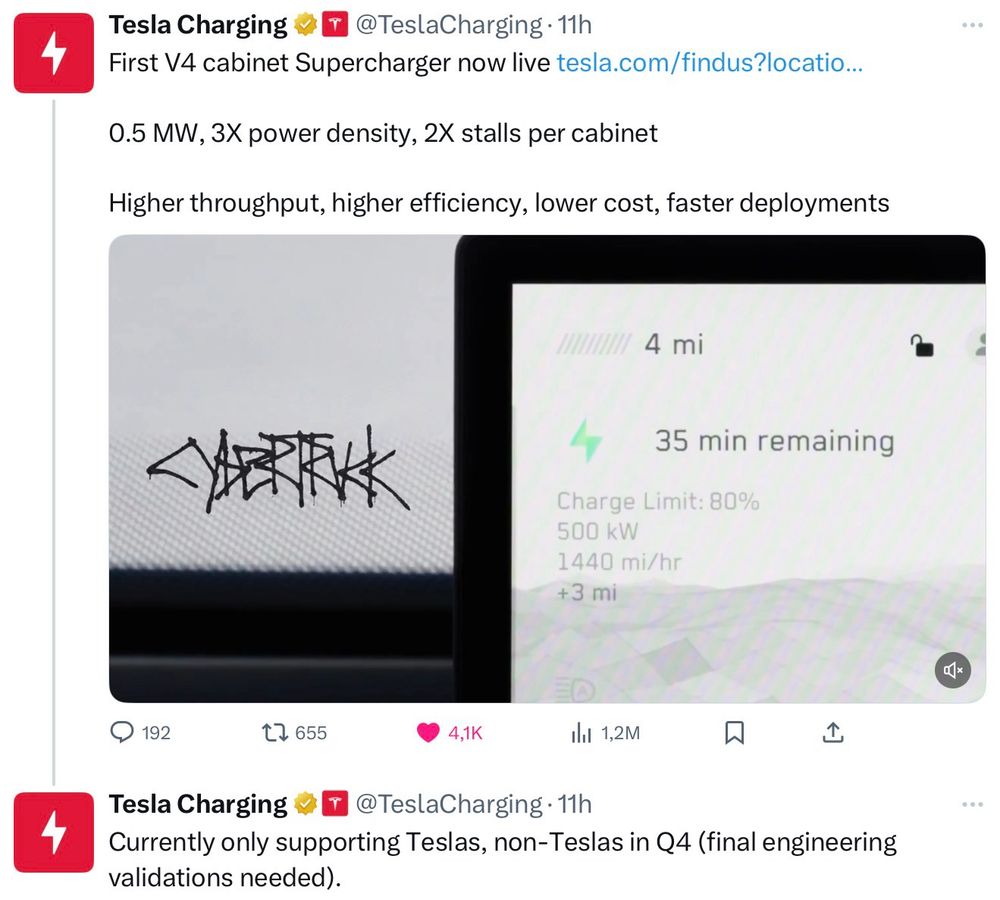Unmute the video with the speaker icon
Image resolution: width=1000 pixels, height=900 pixels.
point(953,670)
